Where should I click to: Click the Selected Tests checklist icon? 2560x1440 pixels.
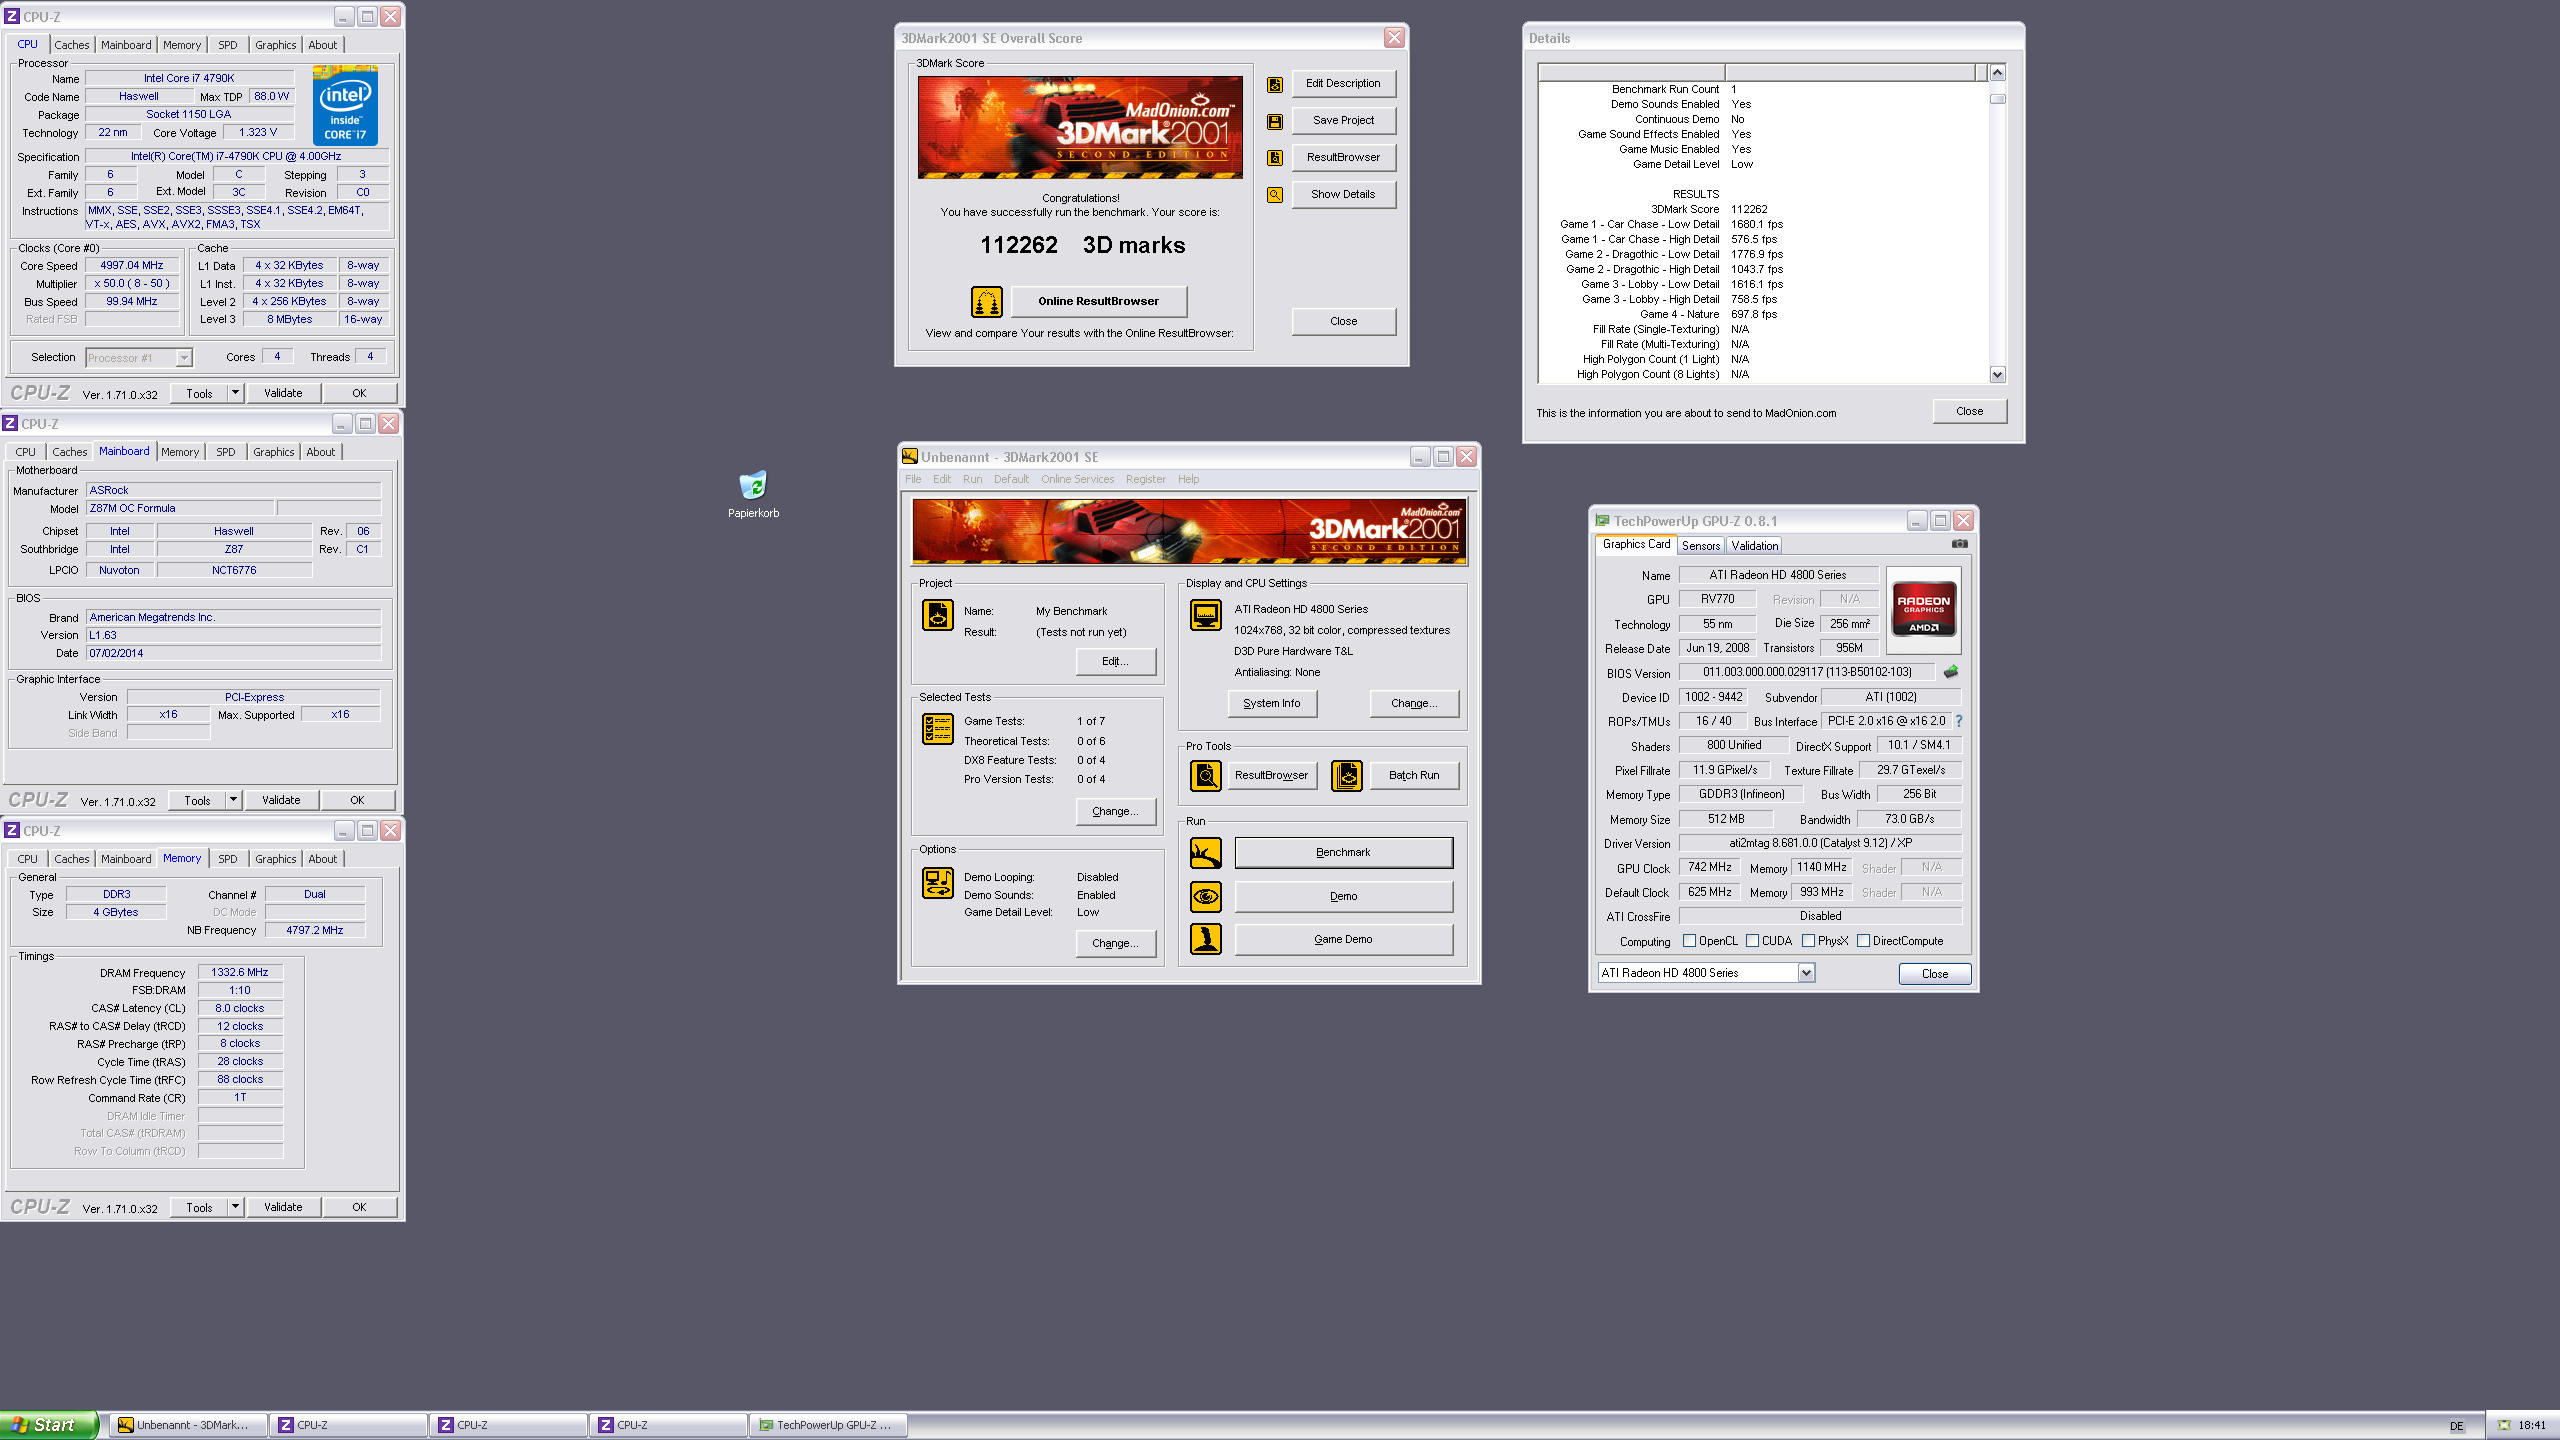coord(938,729)
